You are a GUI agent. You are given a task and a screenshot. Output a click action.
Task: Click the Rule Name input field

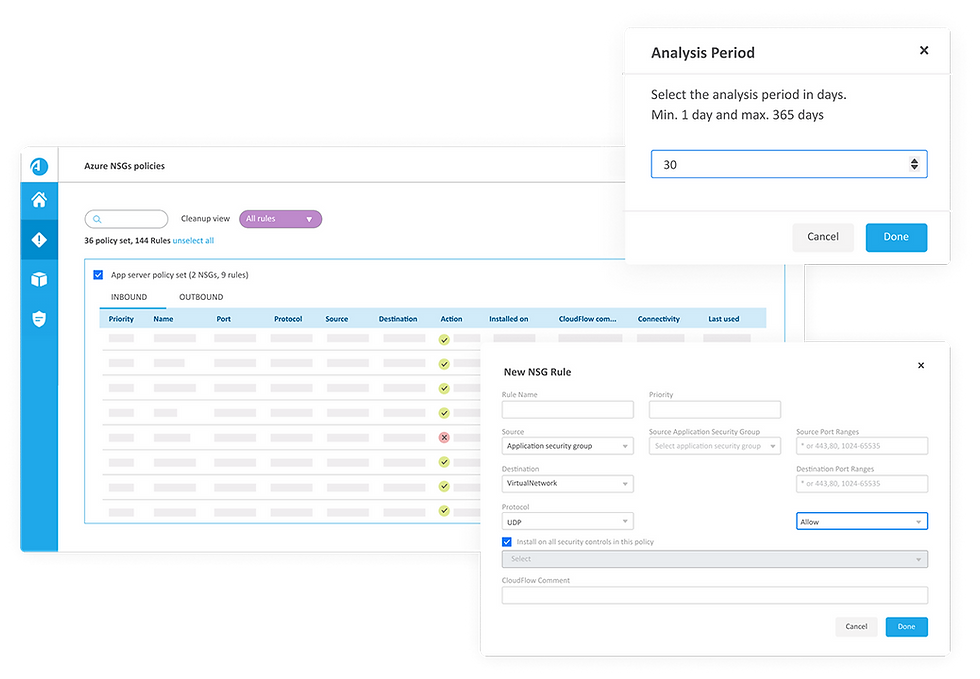point(567,409)
